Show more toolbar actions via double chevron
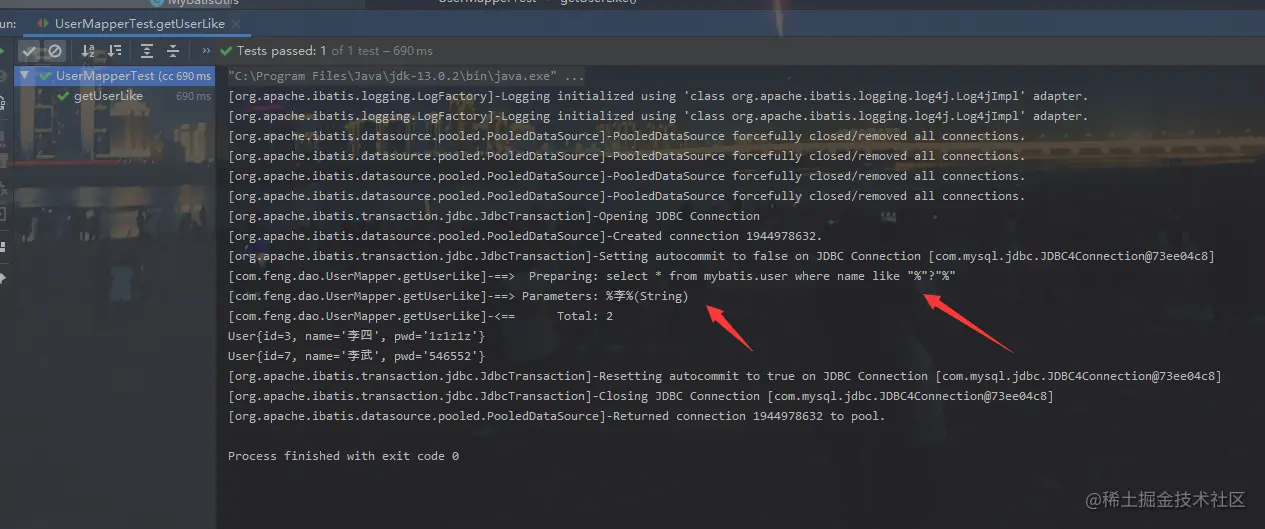This screenshot has height=529, width=1265. [x=206, y=50]
